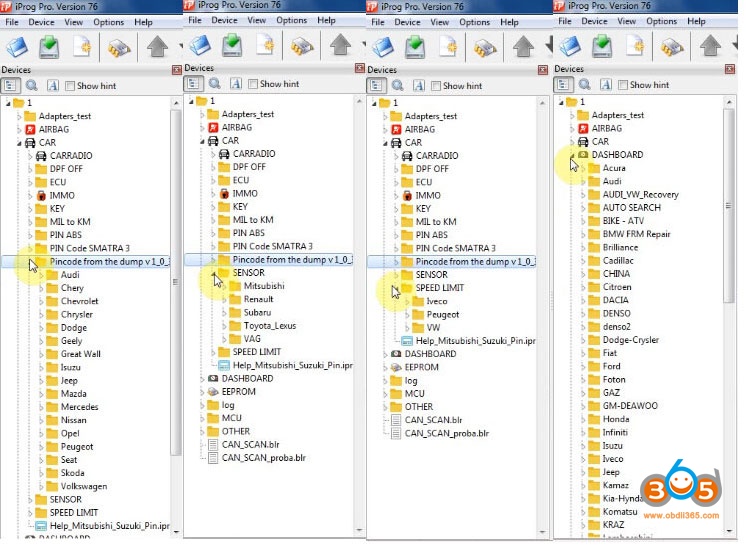Click the up arrow icon in SPEED LIMIT-expanded window
Image resolution: width=746 pixels, height=551 pixels.
pos(523,47)
